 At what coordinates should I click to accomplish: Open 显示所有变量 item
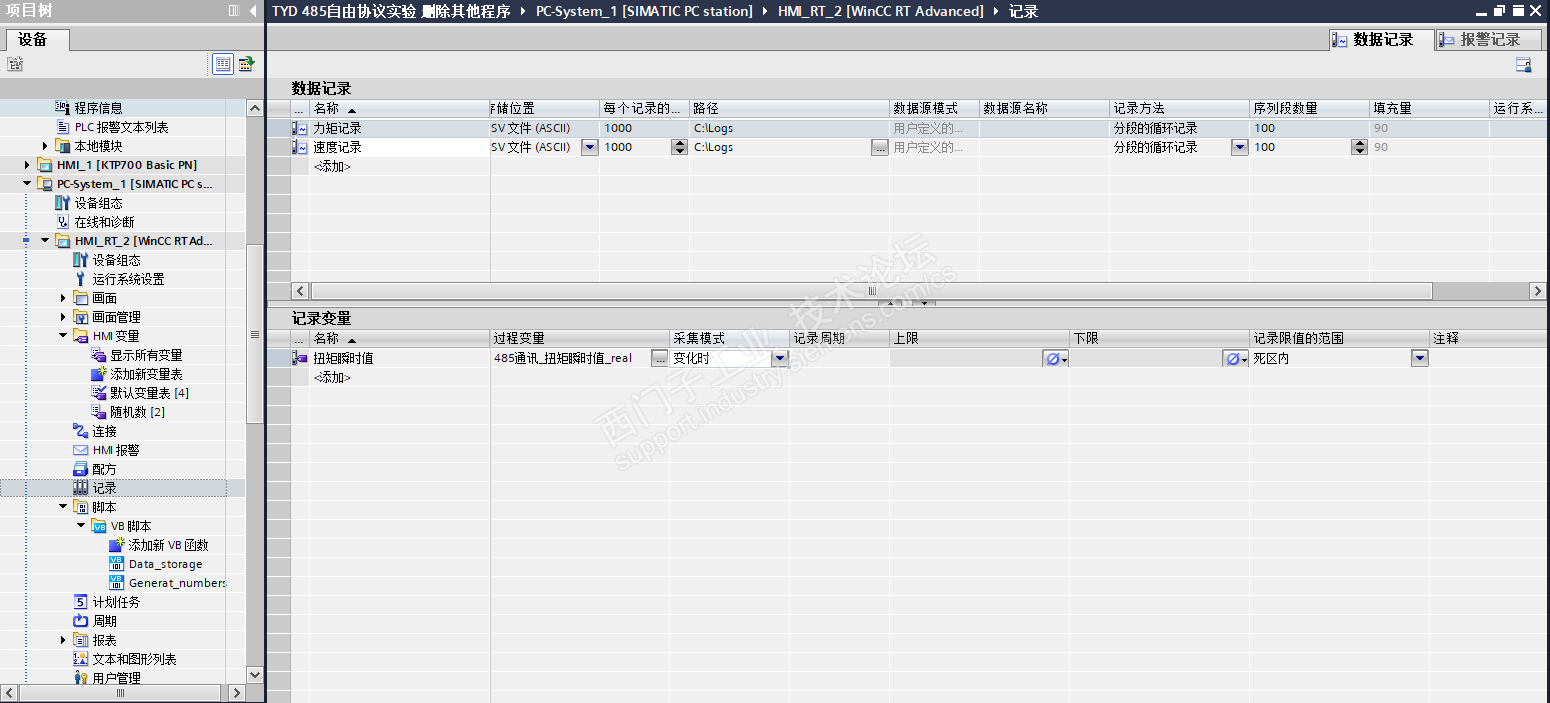click(x=146, y=355)
